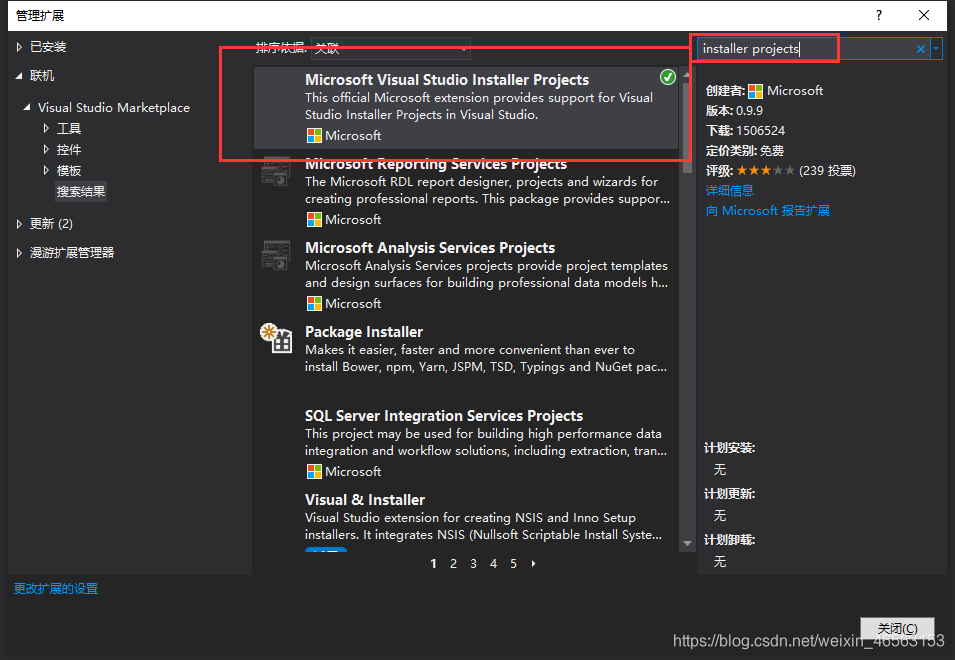Click the Microsoft Reporting Services Projects icon
This screenshot has height=660, width=955.
(x=276, y=172)
